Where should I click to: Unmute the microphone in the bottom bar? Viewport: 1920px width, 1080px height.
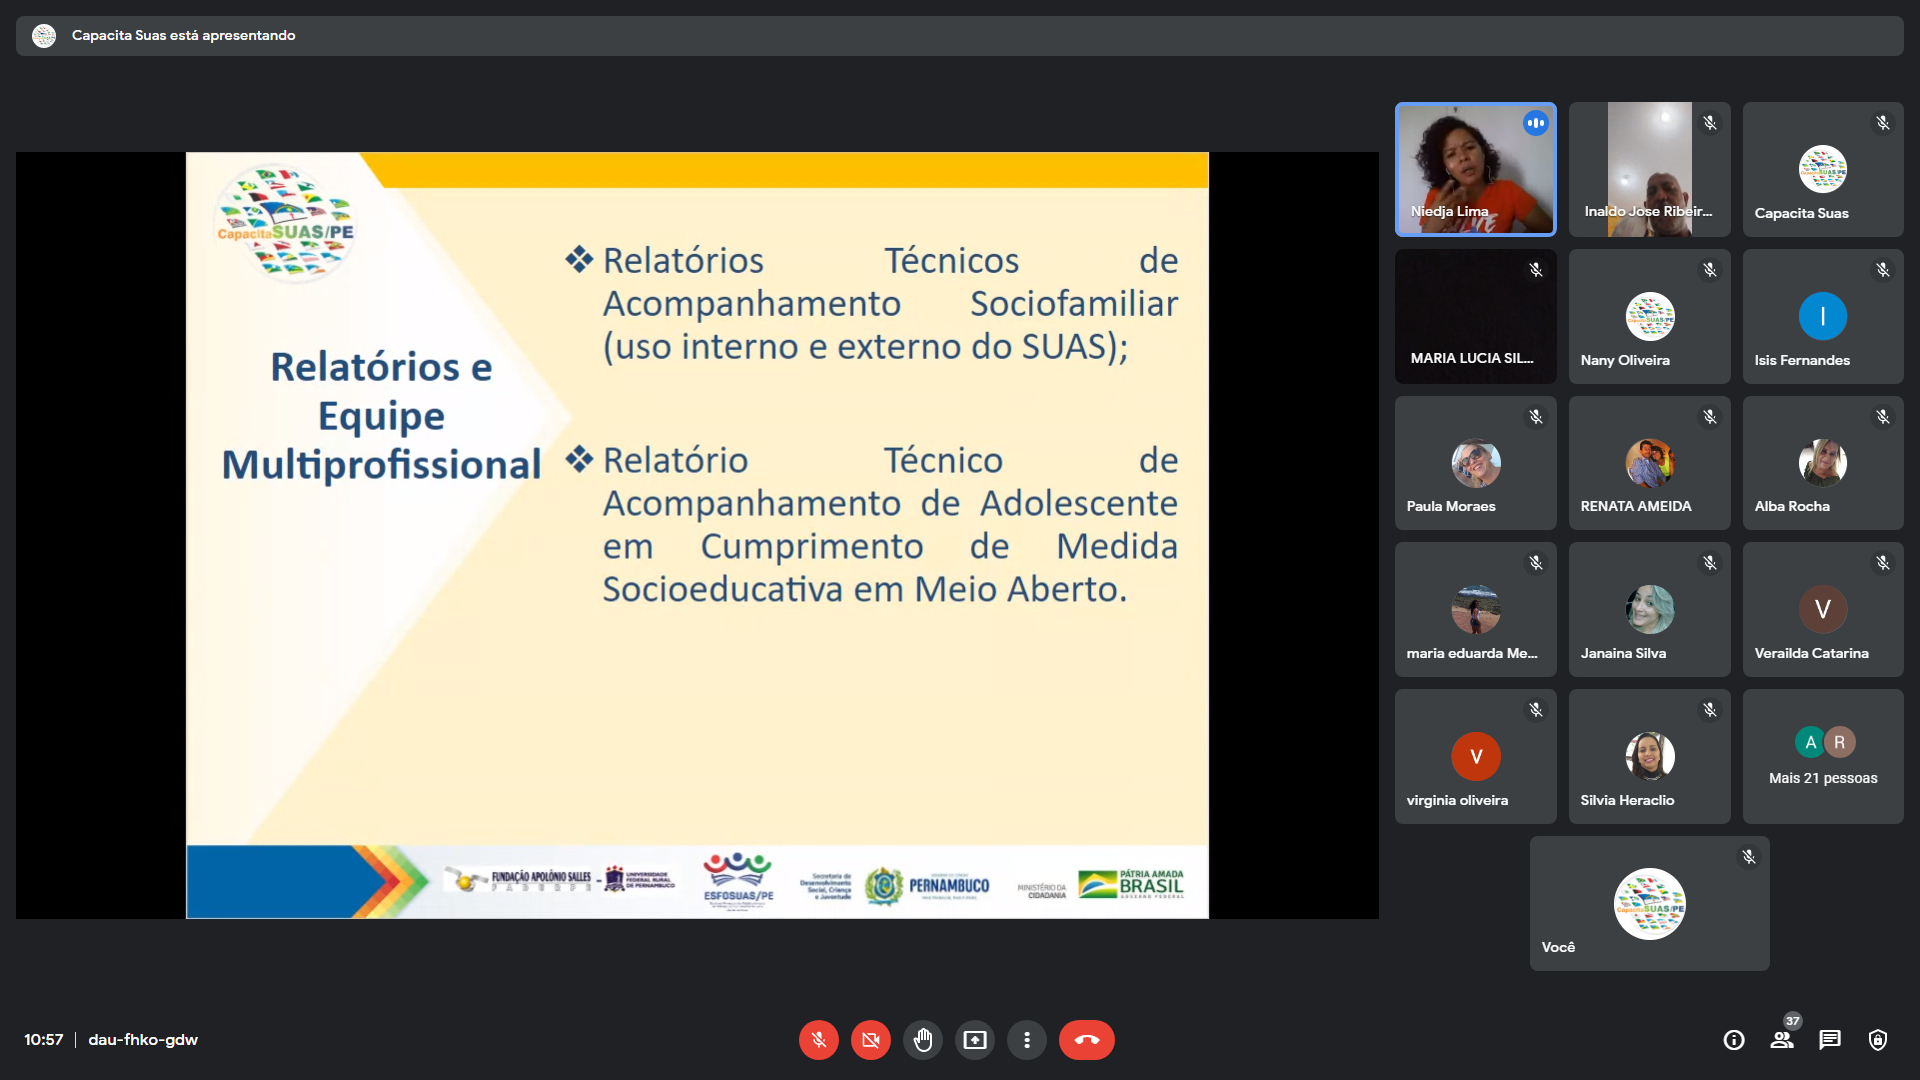(x=818, y=1040)
